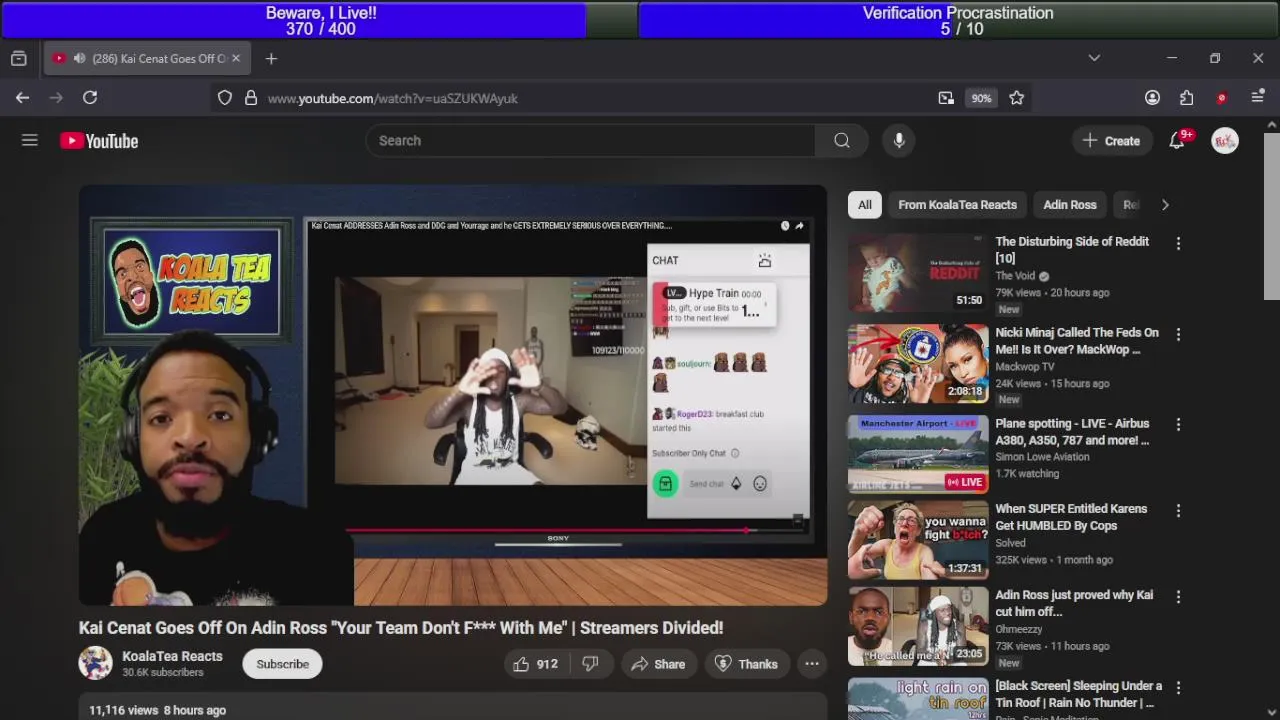Image resolution: width=1280 pixels, height=720 pixels.
Task: Click the search magnifier button
Action: tap(842, 141)
